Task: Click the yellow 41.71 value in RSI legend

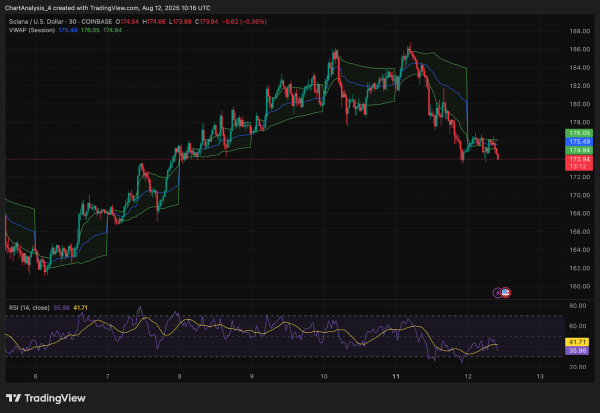Action: coord(80,308)
